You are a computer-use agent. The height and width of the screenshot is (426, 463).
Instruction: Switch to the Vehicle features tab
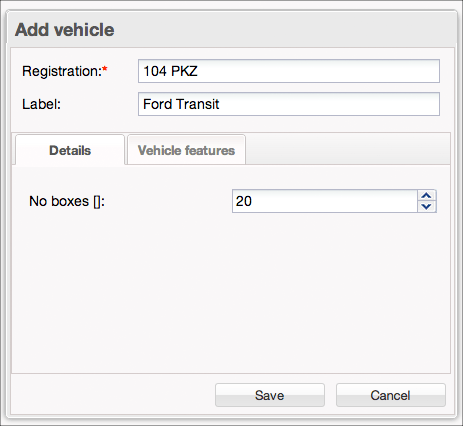click(x=186, y=150)
